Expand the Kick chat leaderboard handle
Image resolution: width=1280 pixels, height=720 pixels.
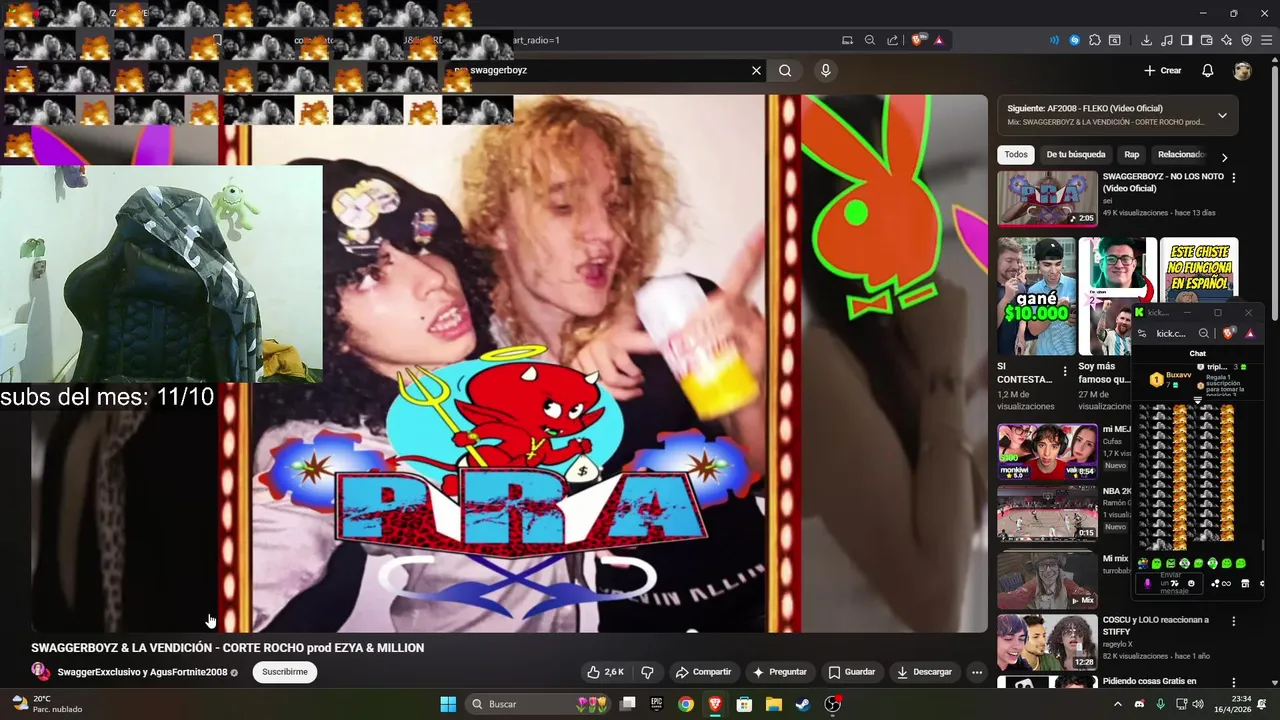point(1198,400)
